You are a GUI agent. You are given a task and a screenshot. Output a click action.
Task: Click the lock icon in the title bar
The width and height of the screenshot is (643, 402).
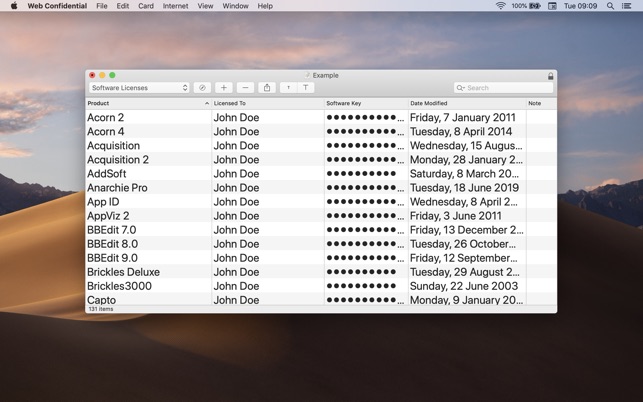(x=550, y=76)
